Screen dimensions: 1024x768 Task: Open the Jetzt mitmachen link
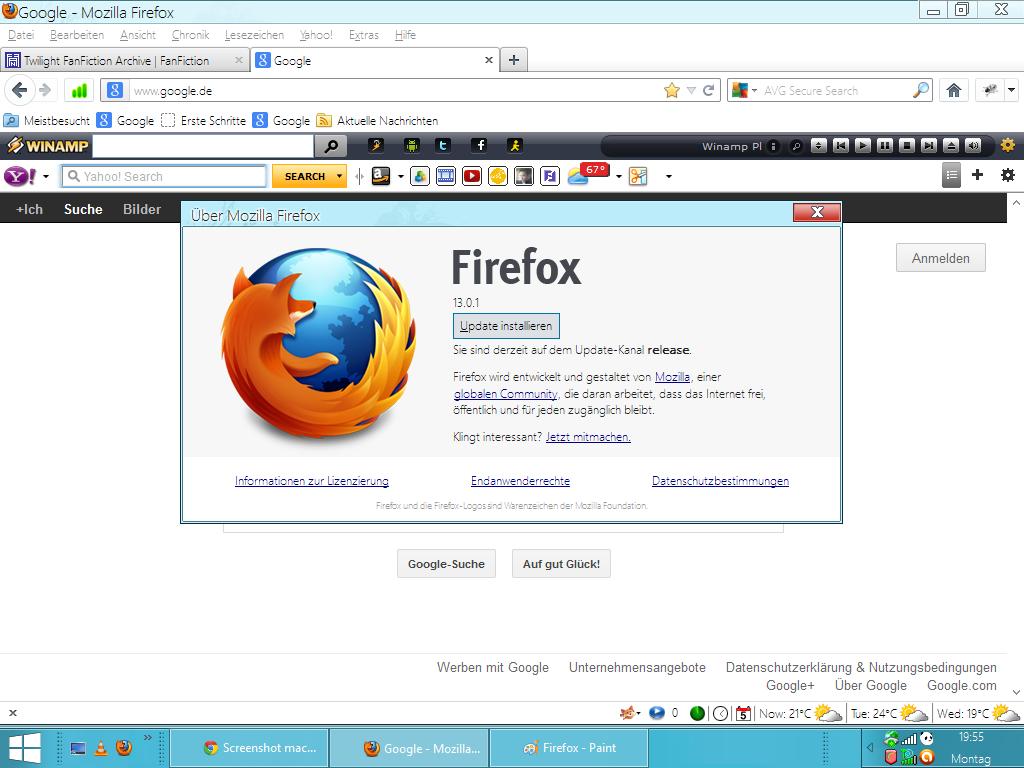coord(588,437)
